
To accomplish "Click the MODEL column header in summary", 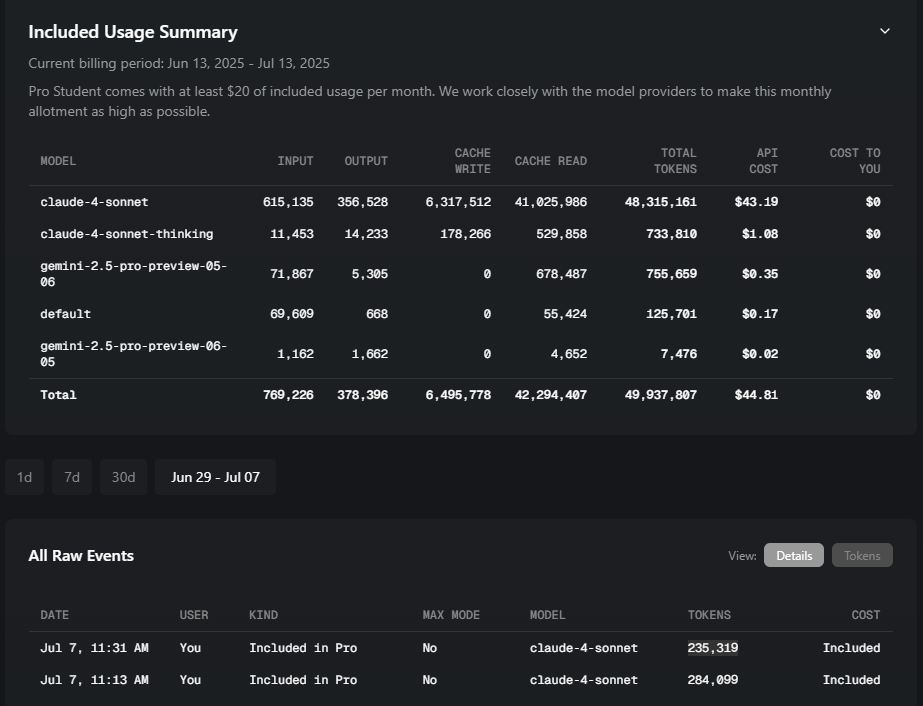I will click(x=58, y=161).
